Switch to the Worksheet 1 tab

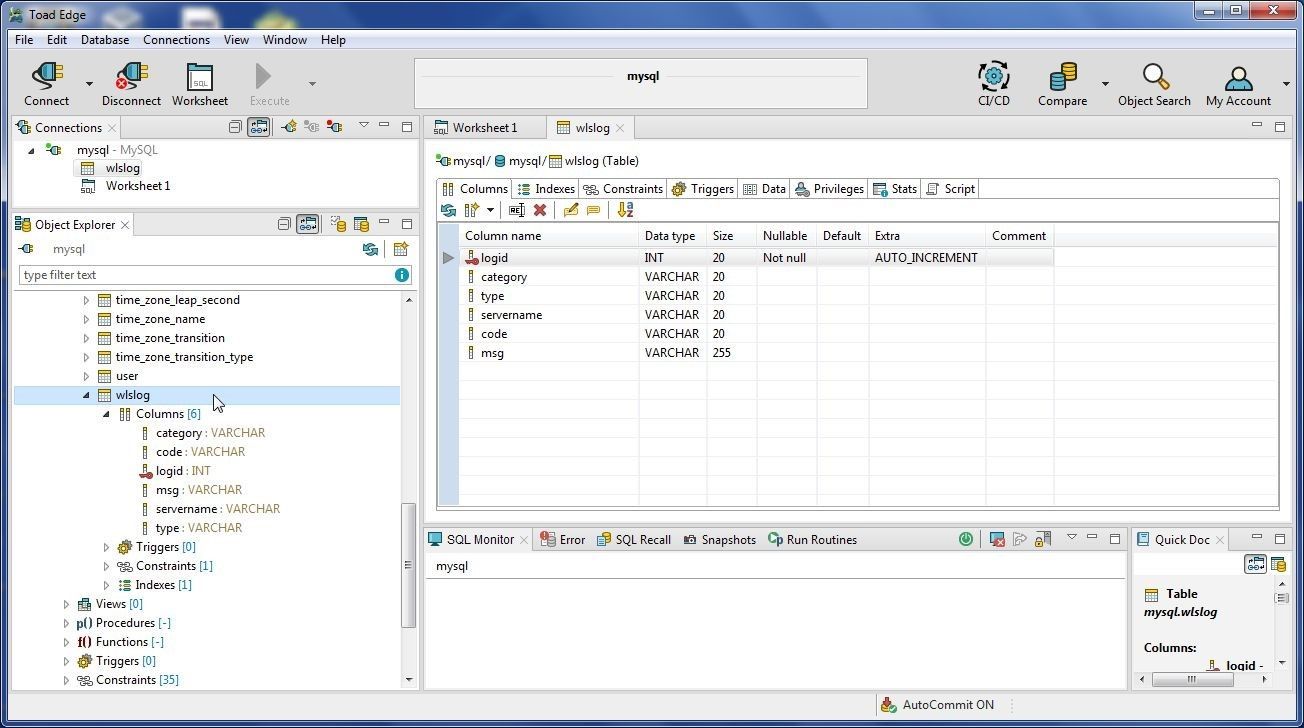pos(485,127)
